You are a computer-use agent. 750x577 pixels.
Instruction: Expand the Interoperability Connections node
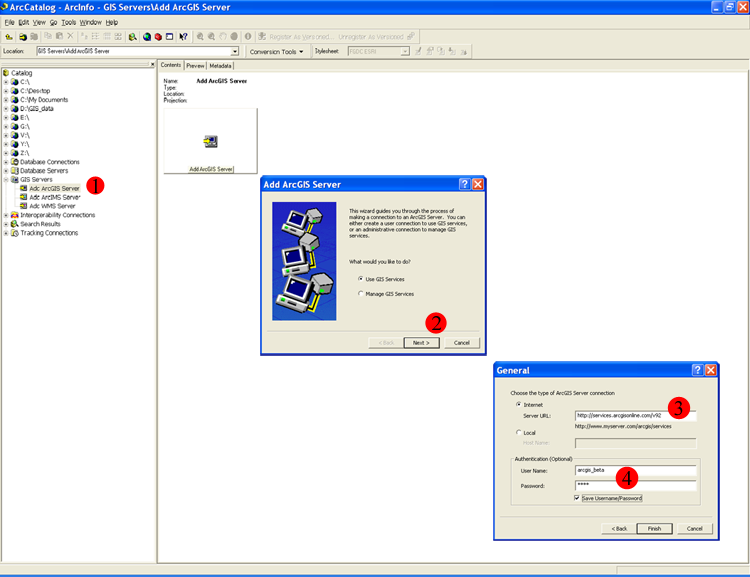click(6, 215)
